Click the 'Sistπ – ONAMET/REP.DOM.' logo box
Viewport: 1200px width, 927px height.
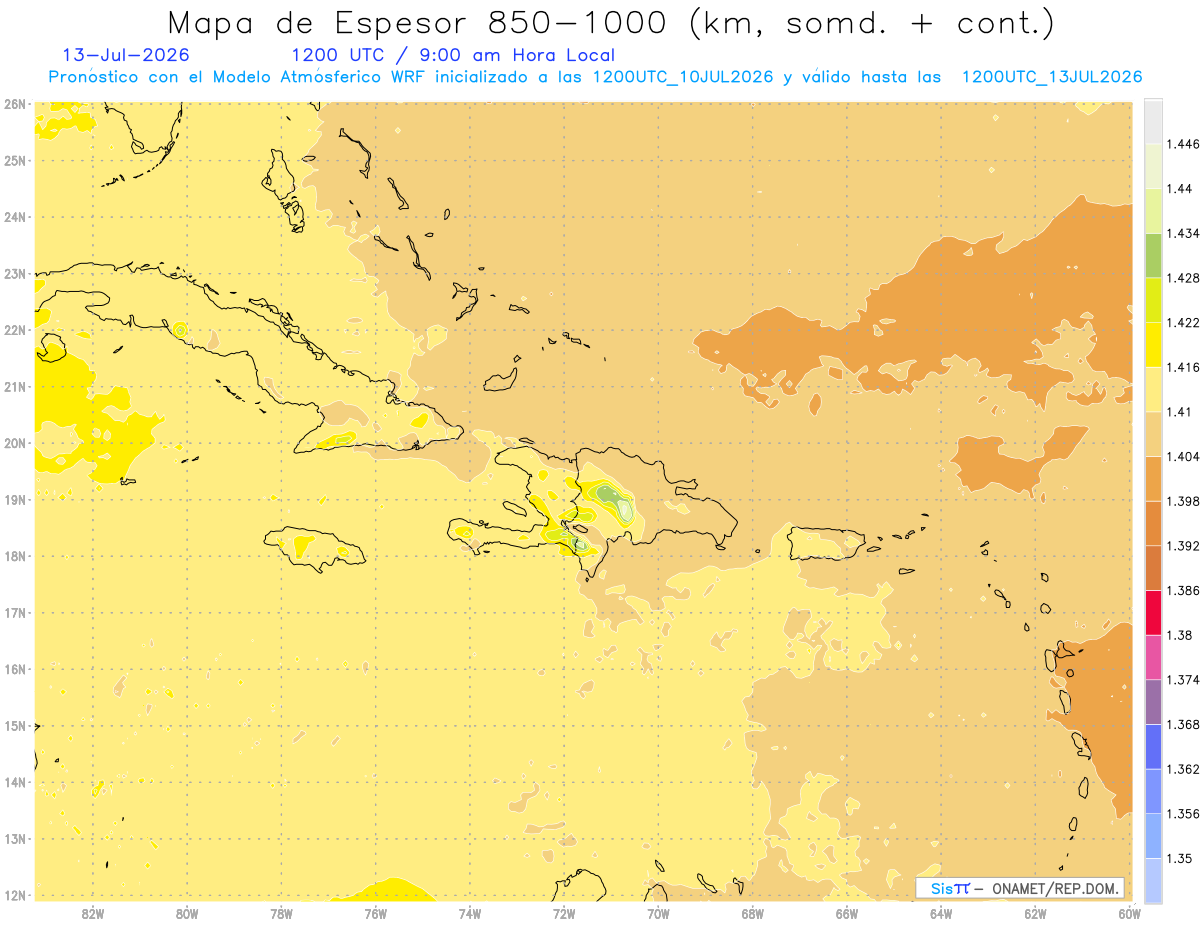tap(1020, 888)
